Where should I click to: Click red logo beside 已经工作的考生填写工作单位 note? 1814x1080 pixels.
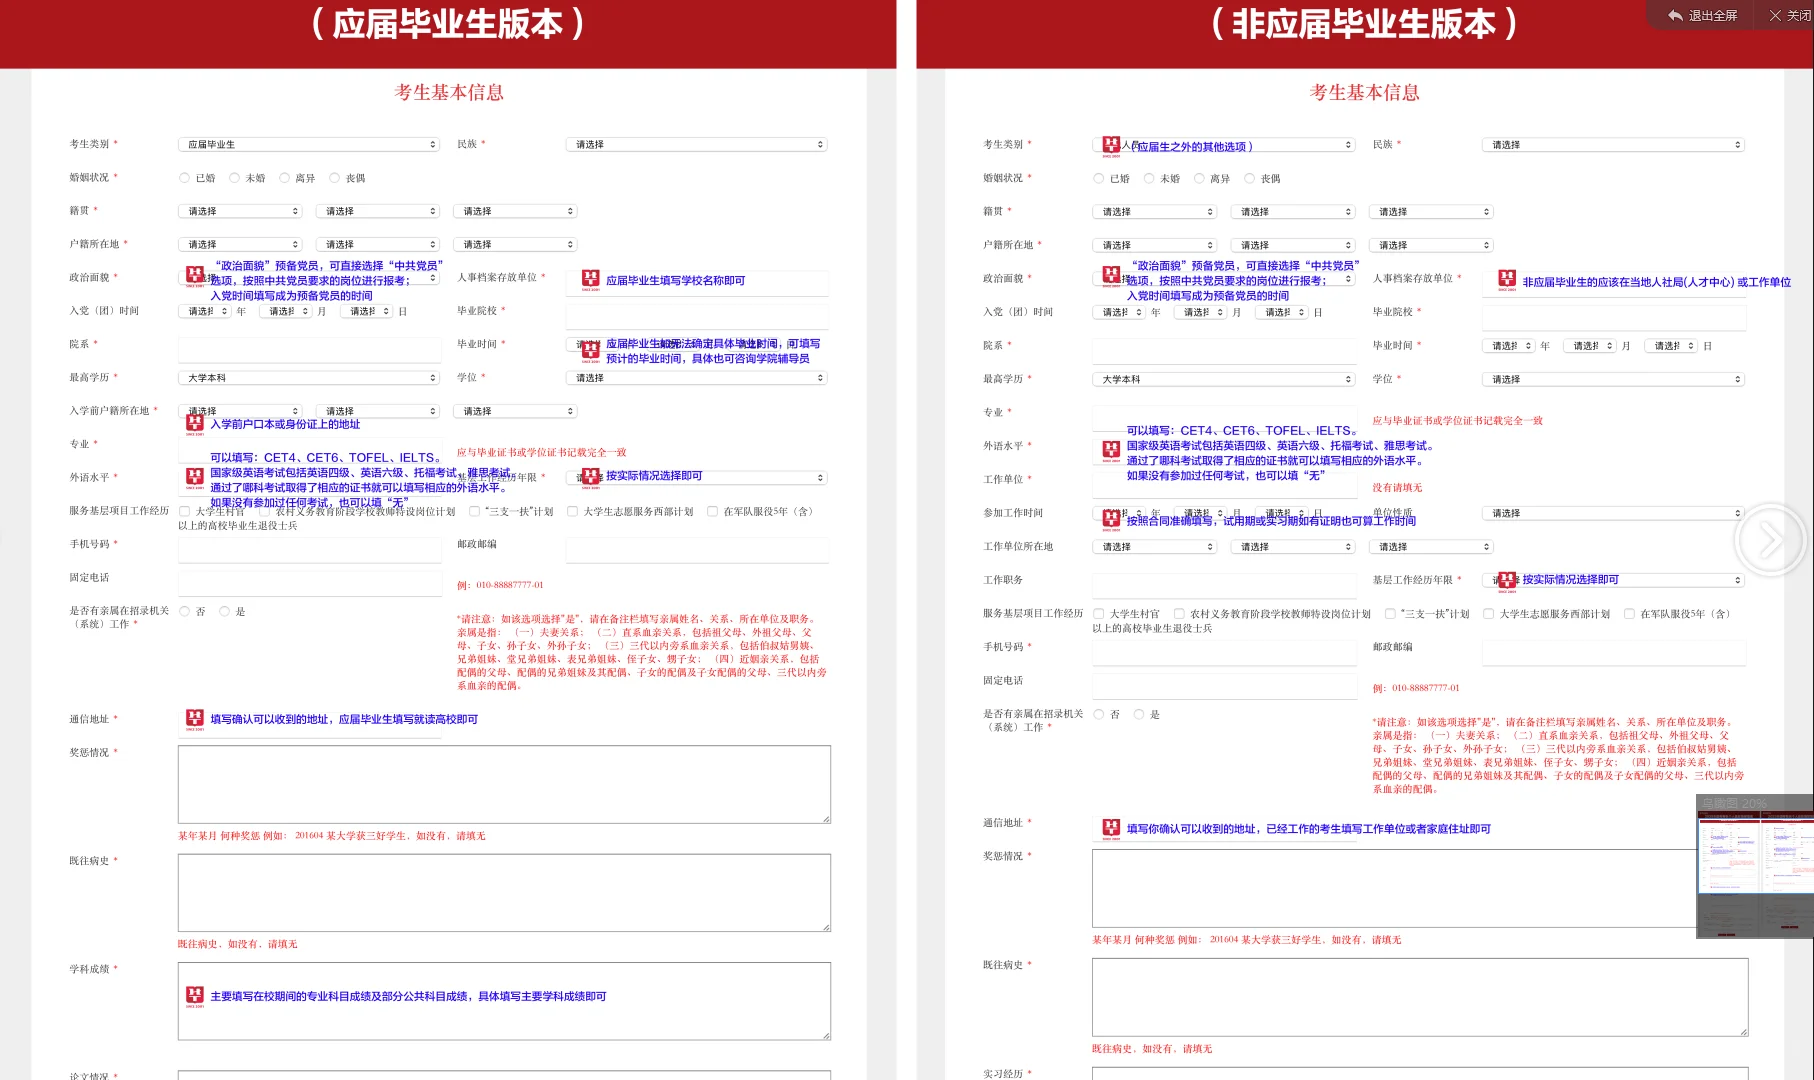click(1111, 829)
